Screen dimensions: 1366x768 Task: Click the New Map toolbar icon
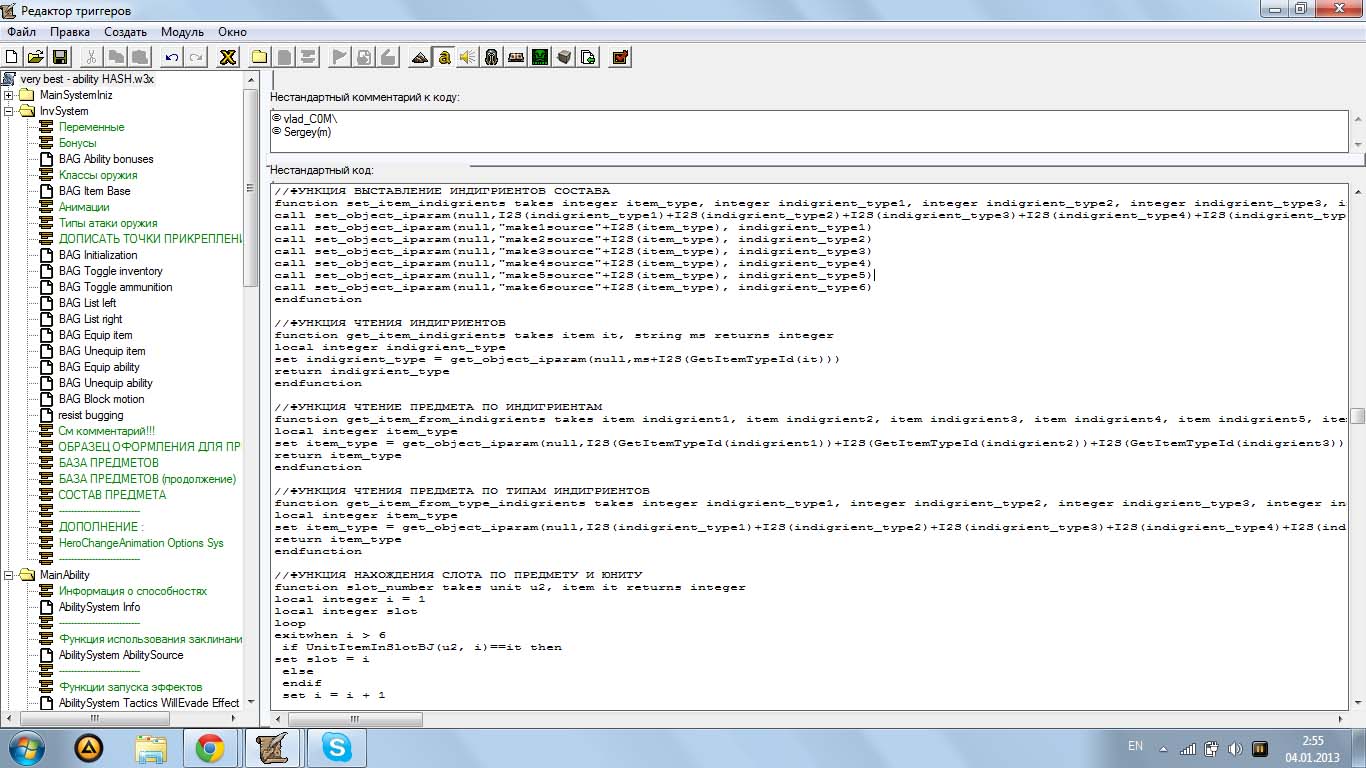pos(12,57)
